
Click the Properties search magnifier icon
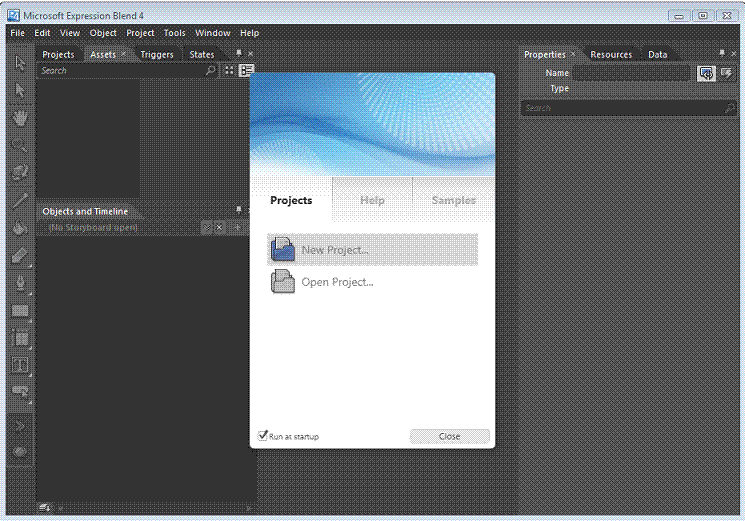coord(729,108)
